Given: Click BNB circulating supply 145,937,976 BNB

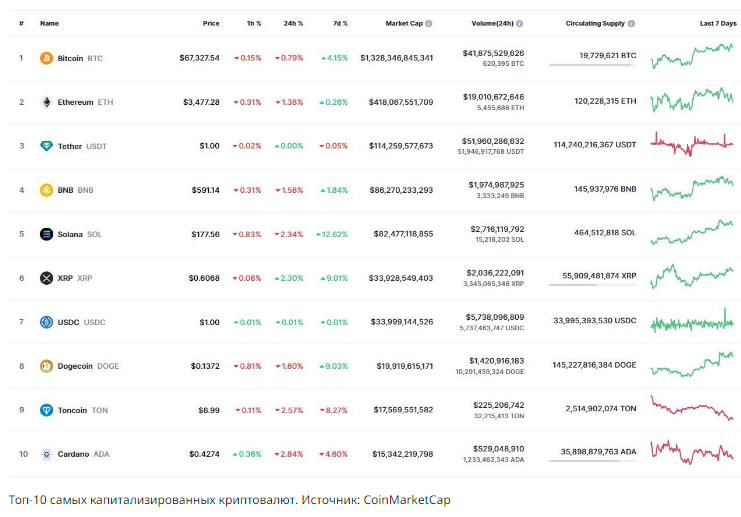Looking at the screenshot, I should 605,189.
